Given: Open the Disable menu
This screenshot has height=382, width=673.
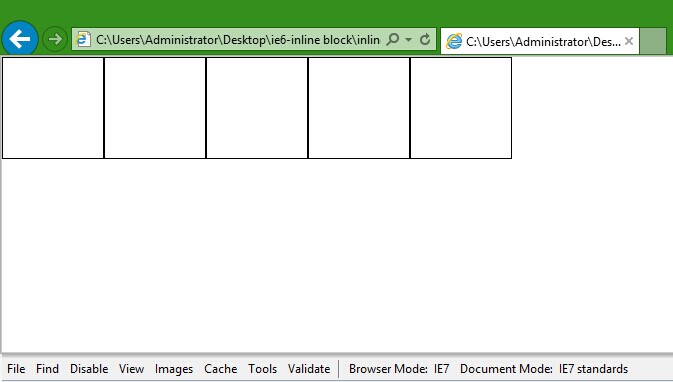Looking at the screenshot, I should 89,369.
